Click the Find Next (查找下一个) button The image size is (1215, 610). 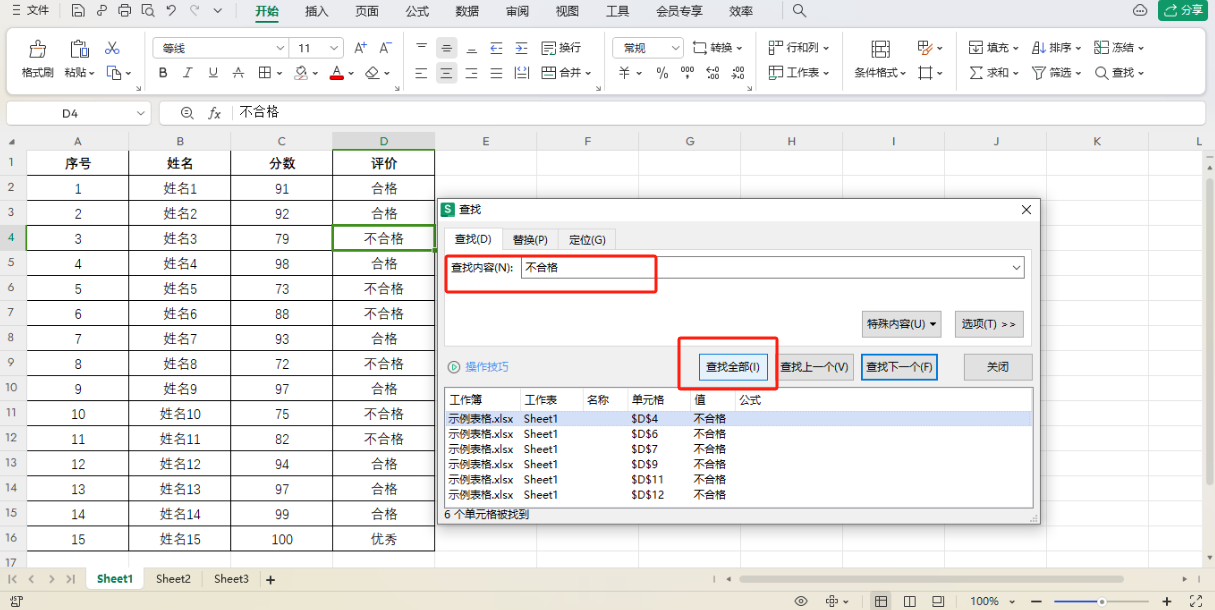[x=899, y=367]
